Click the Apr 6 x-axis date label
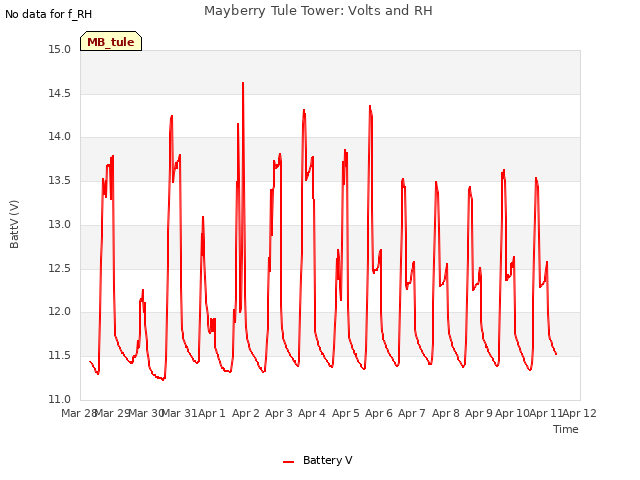Viewport: 640px width, 480px height. 379,413
